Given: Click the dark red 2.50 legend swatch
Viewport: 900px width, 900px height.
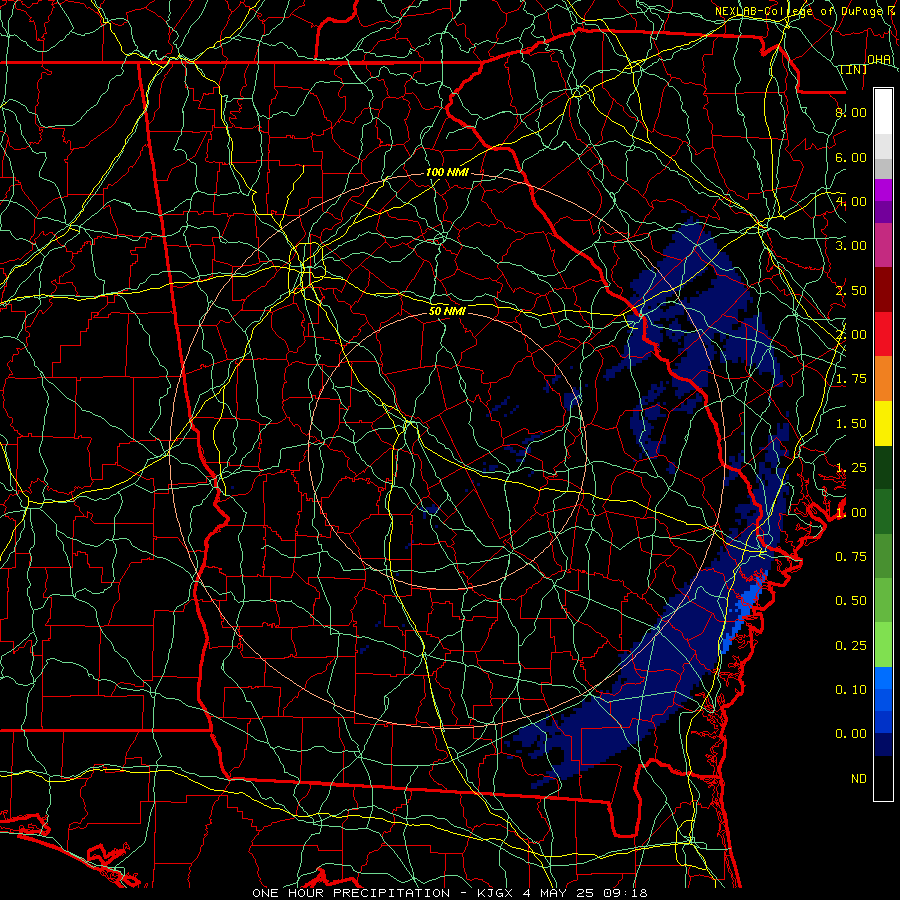Looking at the screenshot, I should [883, 290].
